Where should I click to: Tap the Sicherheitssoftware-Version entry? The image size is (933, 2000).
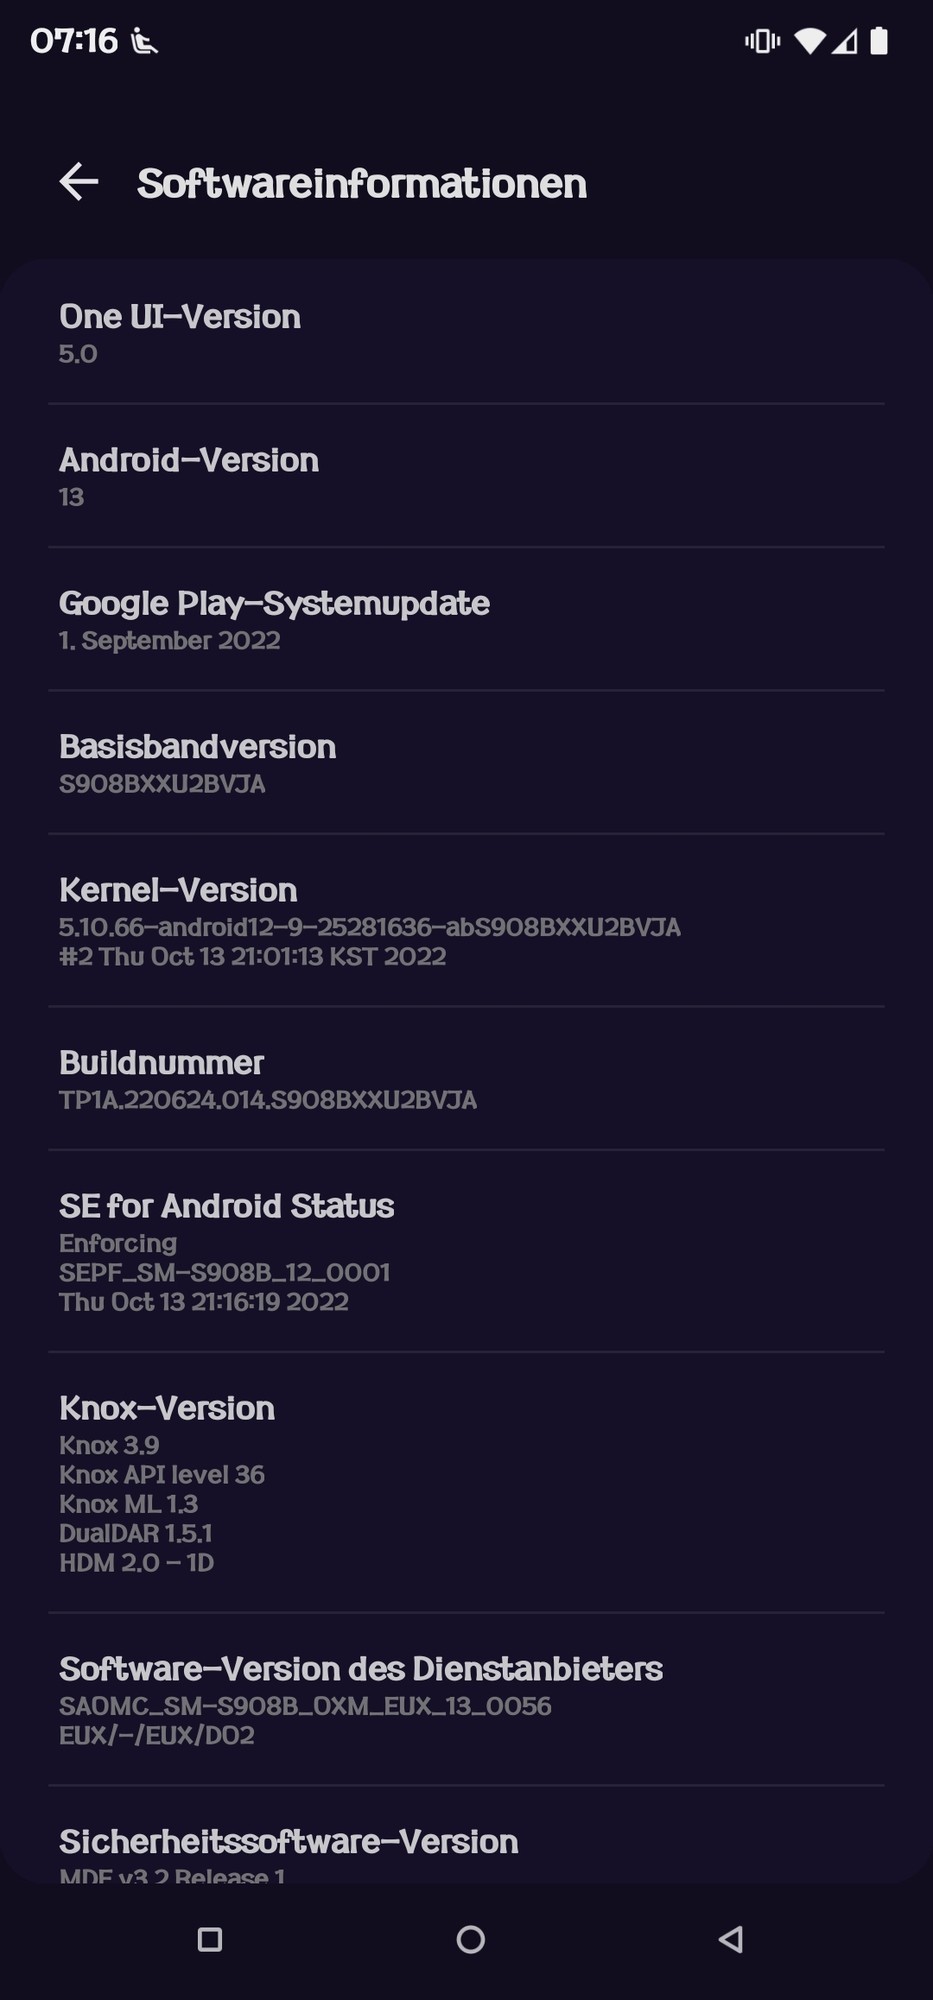466,1835
